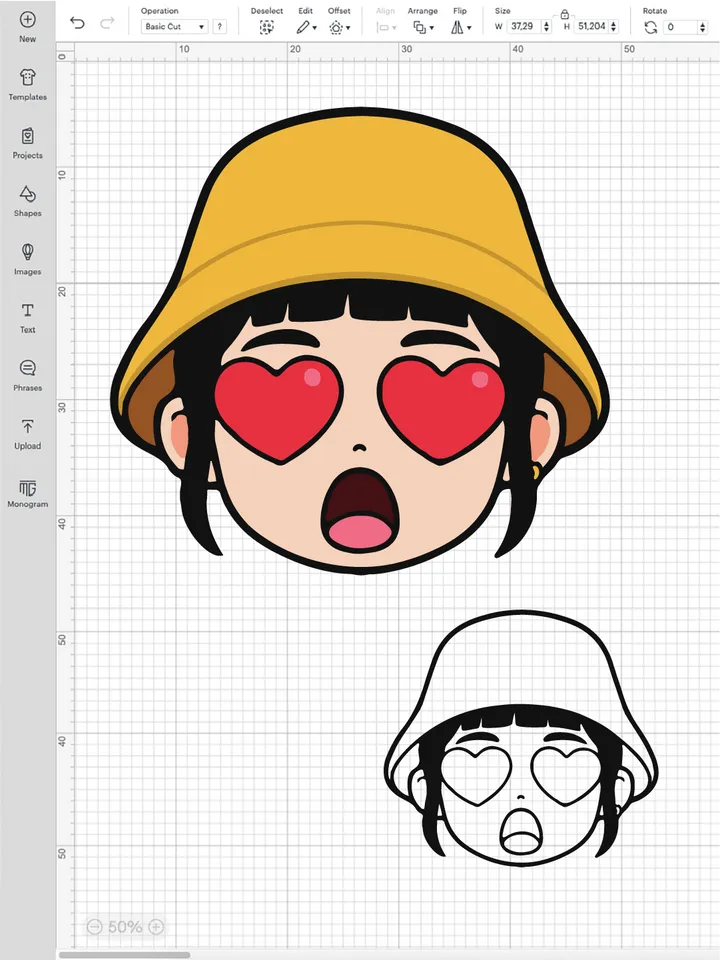Click the zoom out minus button
720x960 pixels.
point(94,927)
